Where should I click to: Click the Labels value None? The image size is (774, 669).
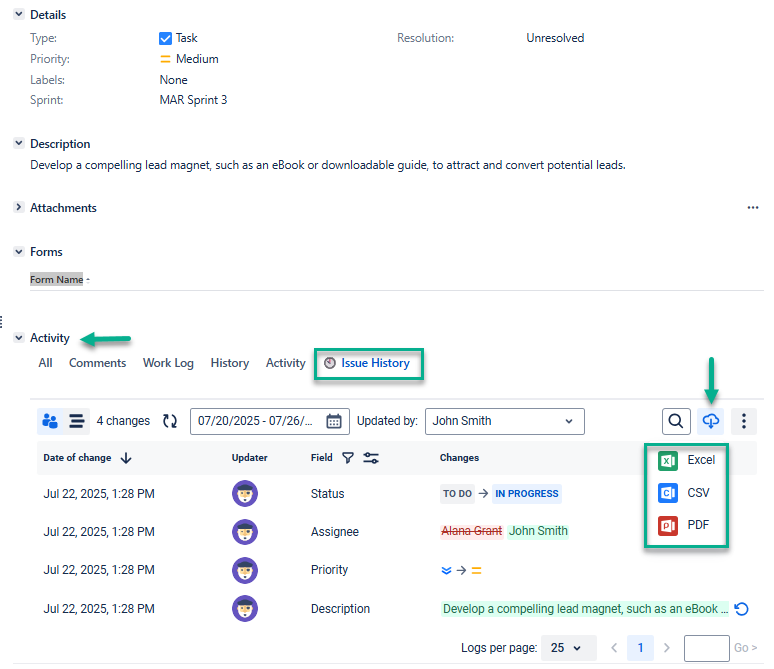[173, 79]
